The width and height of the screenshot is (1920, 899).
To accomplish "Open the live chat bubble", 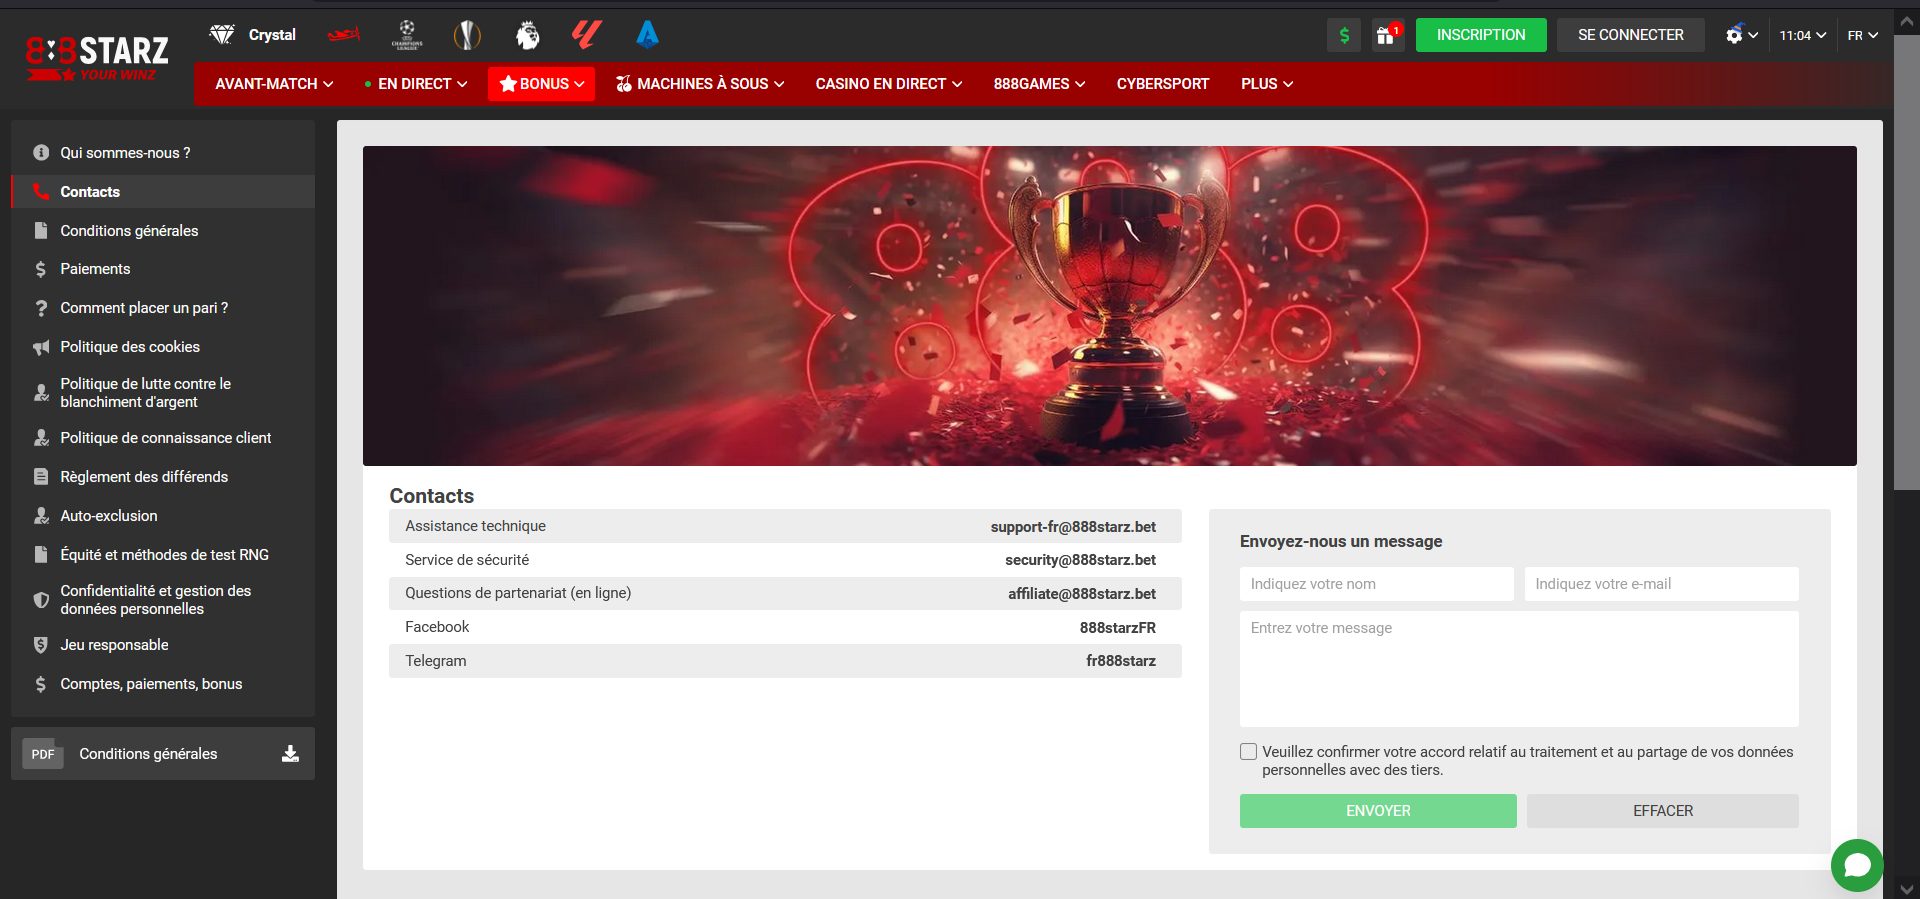I will point(1857,865).
